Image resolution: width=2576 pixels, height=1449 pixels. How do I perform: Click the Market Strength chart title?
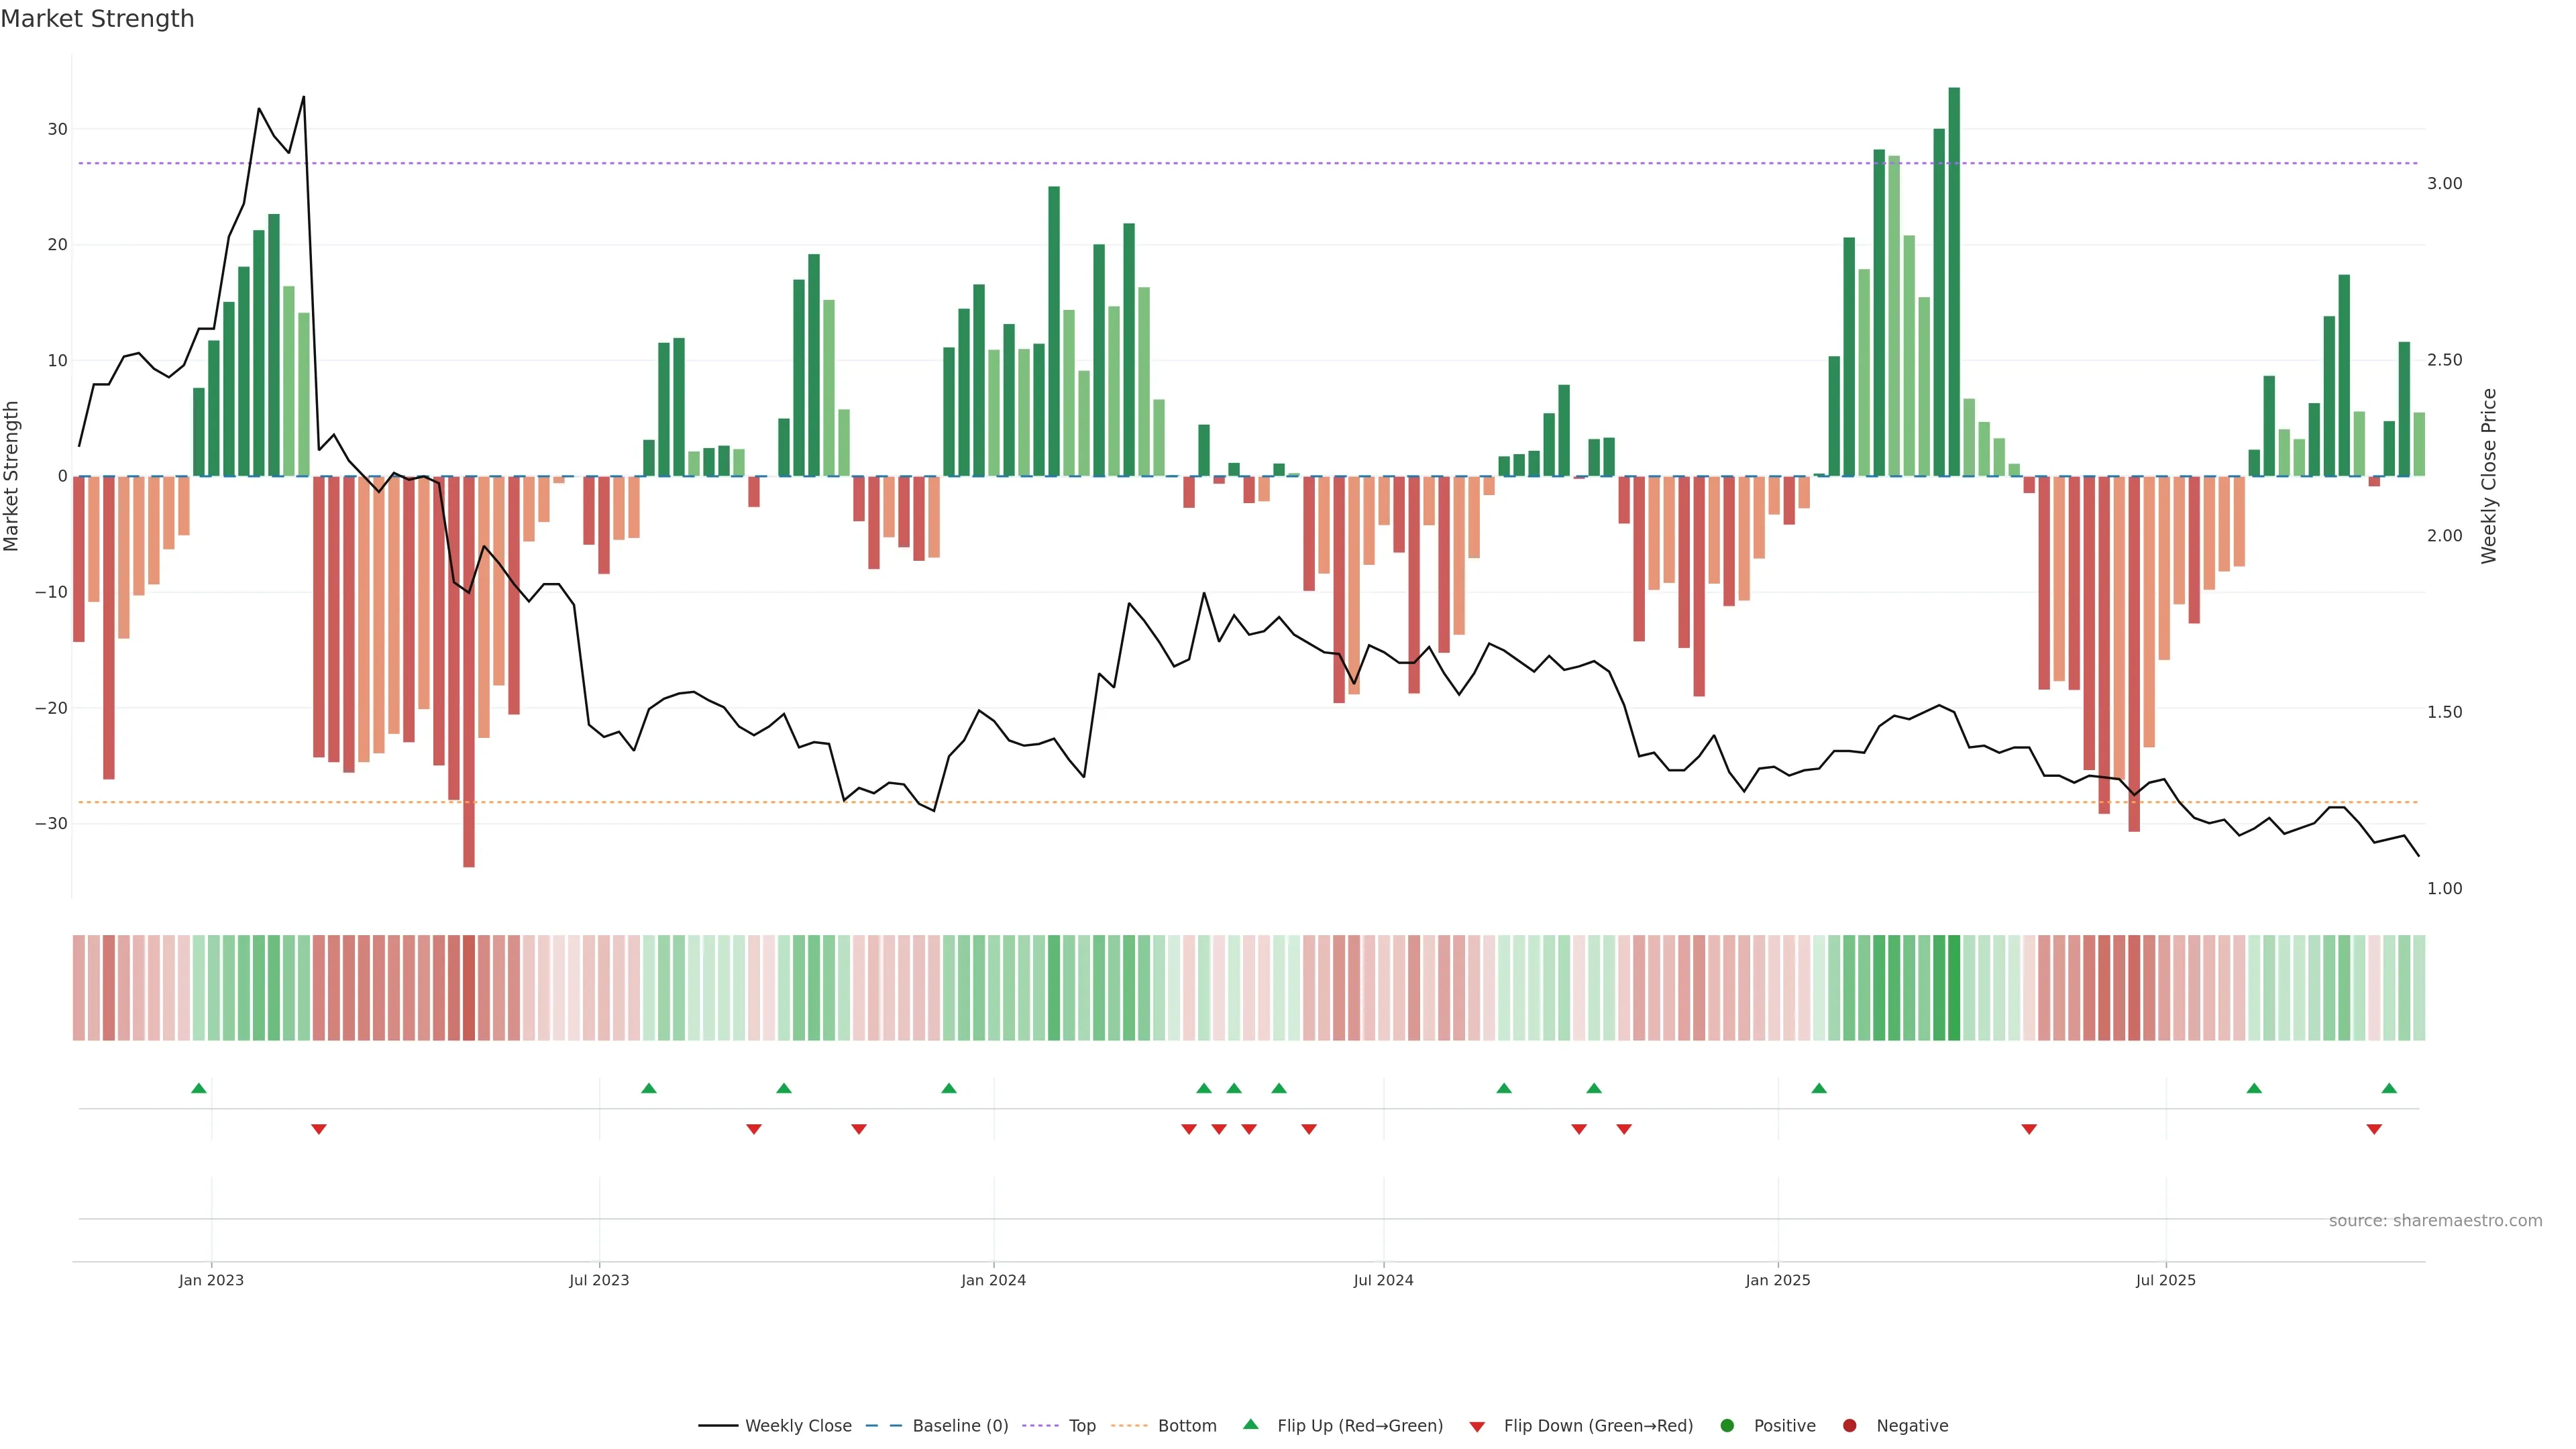pos(97,19)
